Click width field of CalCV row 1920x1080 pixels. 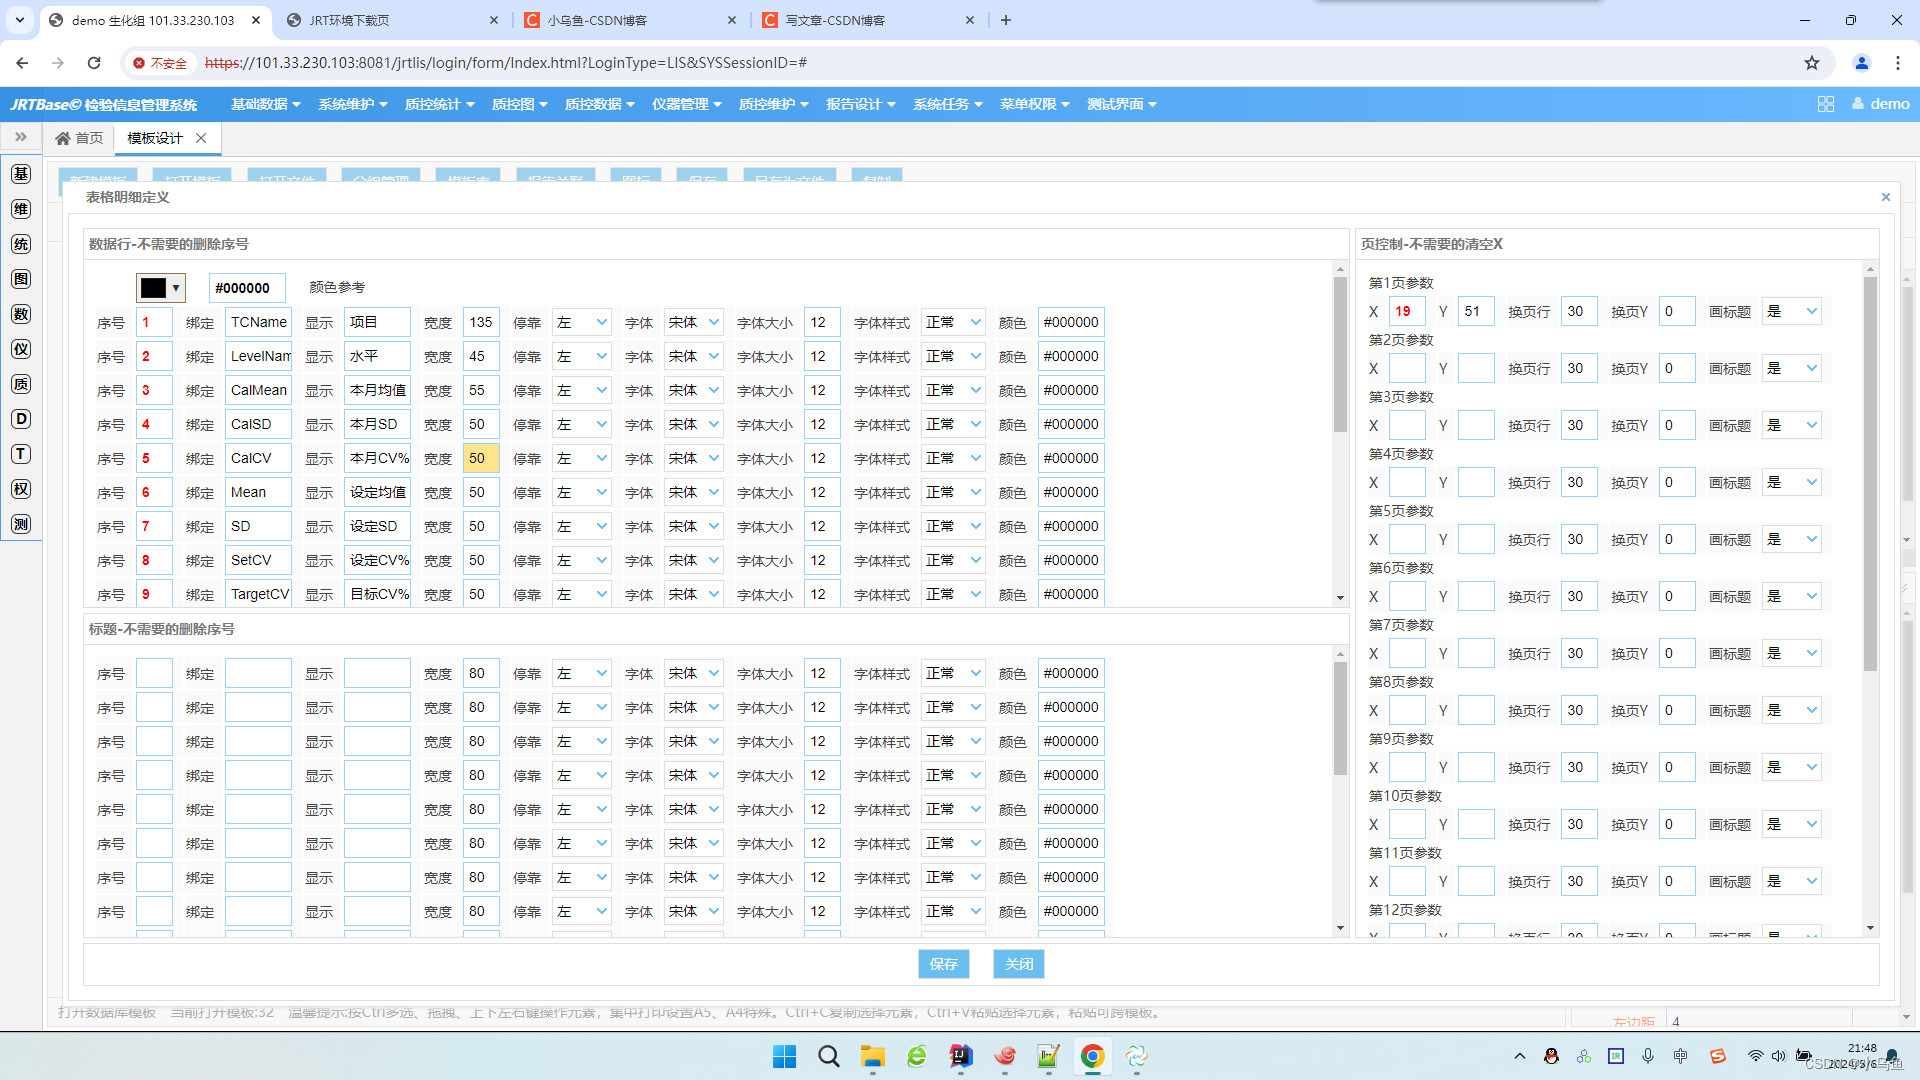(481, 458)
